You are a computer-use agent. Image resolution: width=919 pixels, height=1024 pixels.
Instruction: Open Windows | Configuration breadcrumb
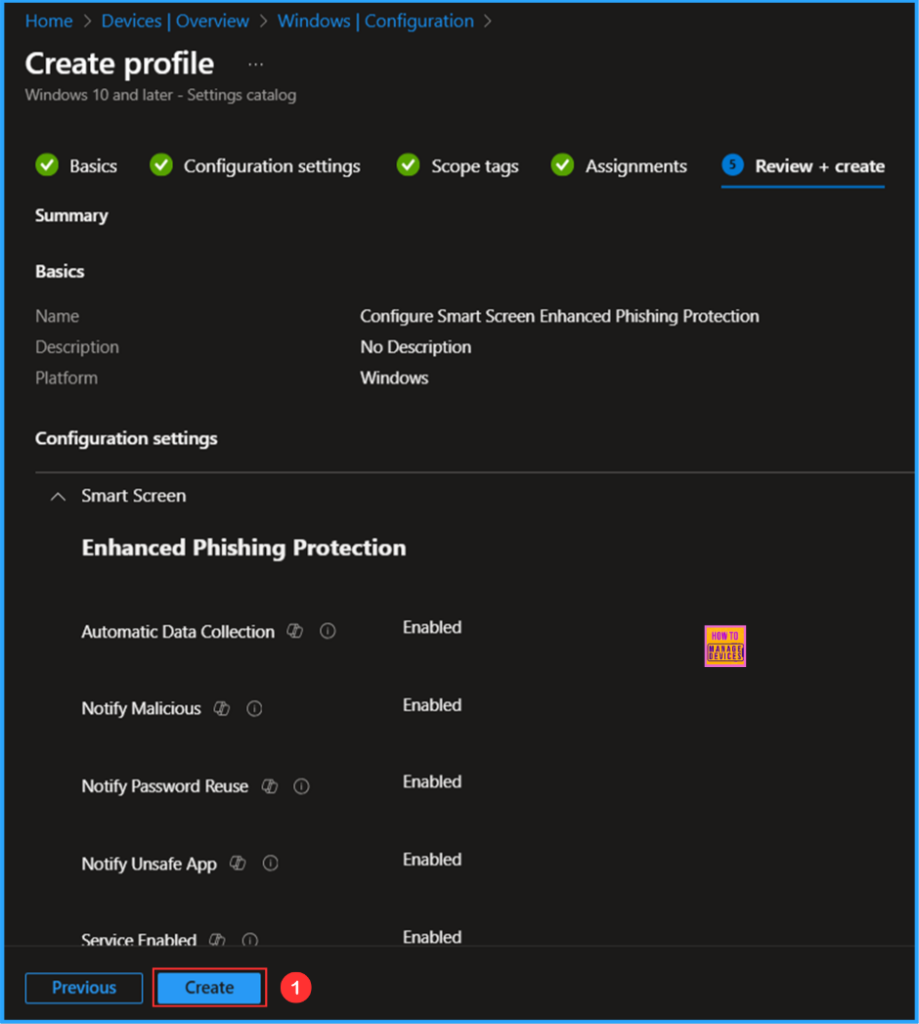click(376, 21)
